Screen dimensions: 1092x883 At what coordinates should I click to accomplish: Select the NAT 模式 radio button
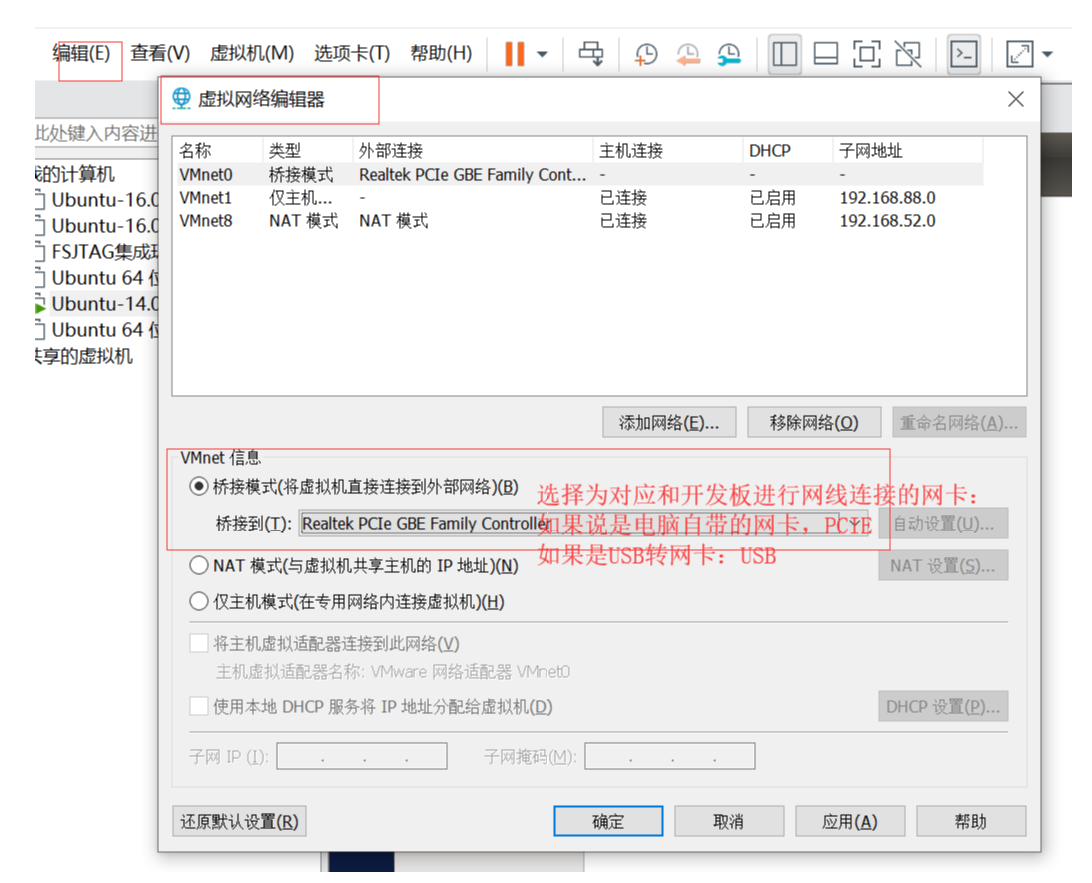coord(198,565)
